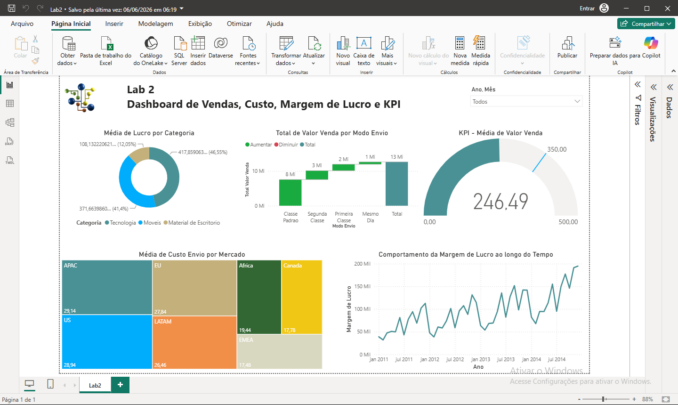The width and height of the screenshot is (678, 405).
Task: Click the Atualizar refresh icon
Action: pos(314,44)
